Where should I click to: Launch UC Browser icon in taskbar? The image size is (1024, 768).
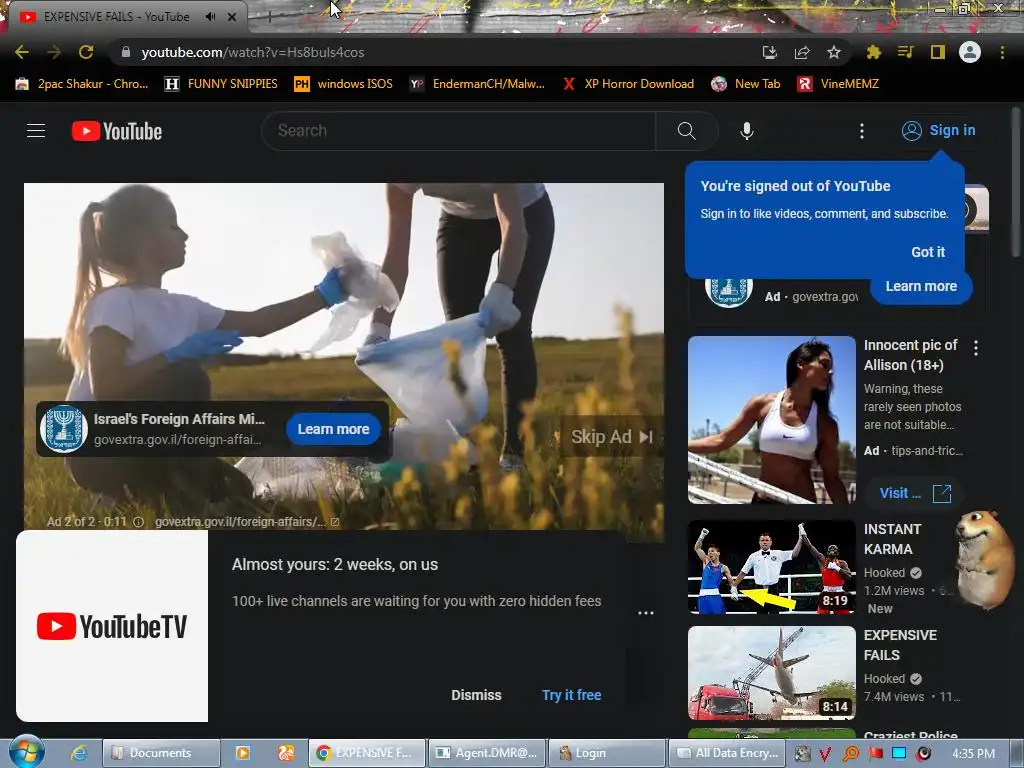(x=286, y=753)
